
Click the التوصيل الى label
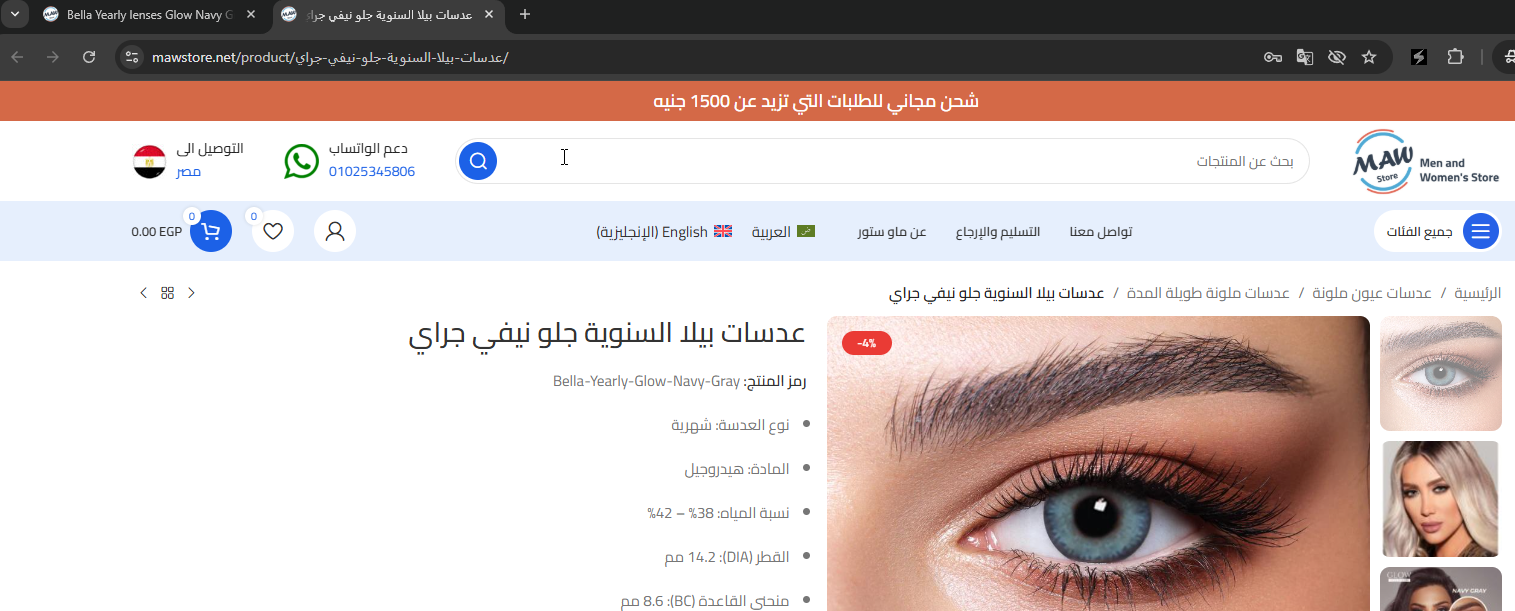click(210, 149)
